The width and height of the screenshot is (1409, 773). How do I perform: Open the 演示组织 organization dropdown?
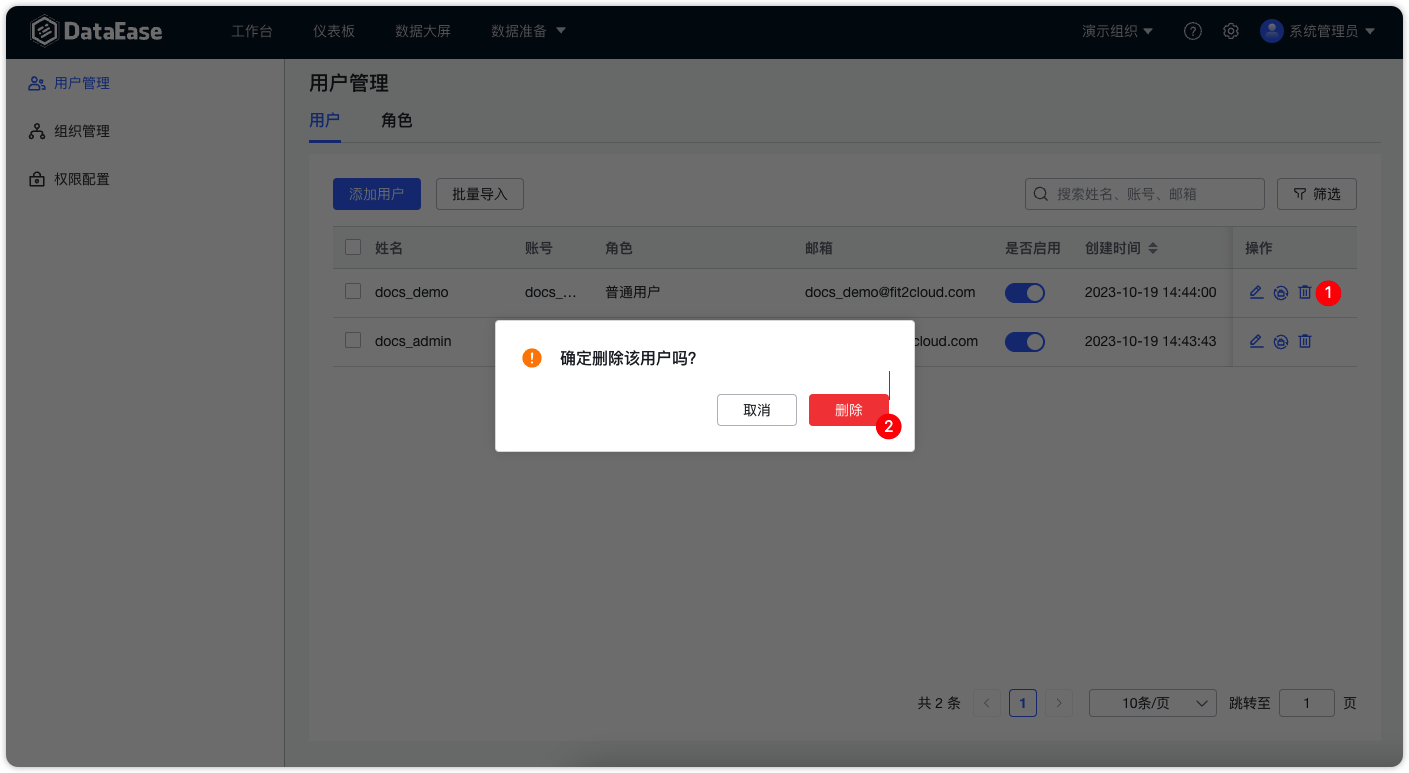(1117, 31)
